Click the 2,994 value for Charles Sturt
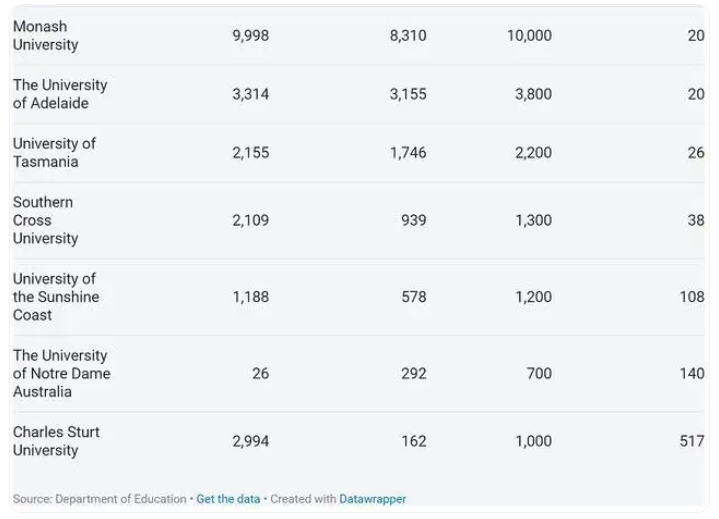 (250, 441)
